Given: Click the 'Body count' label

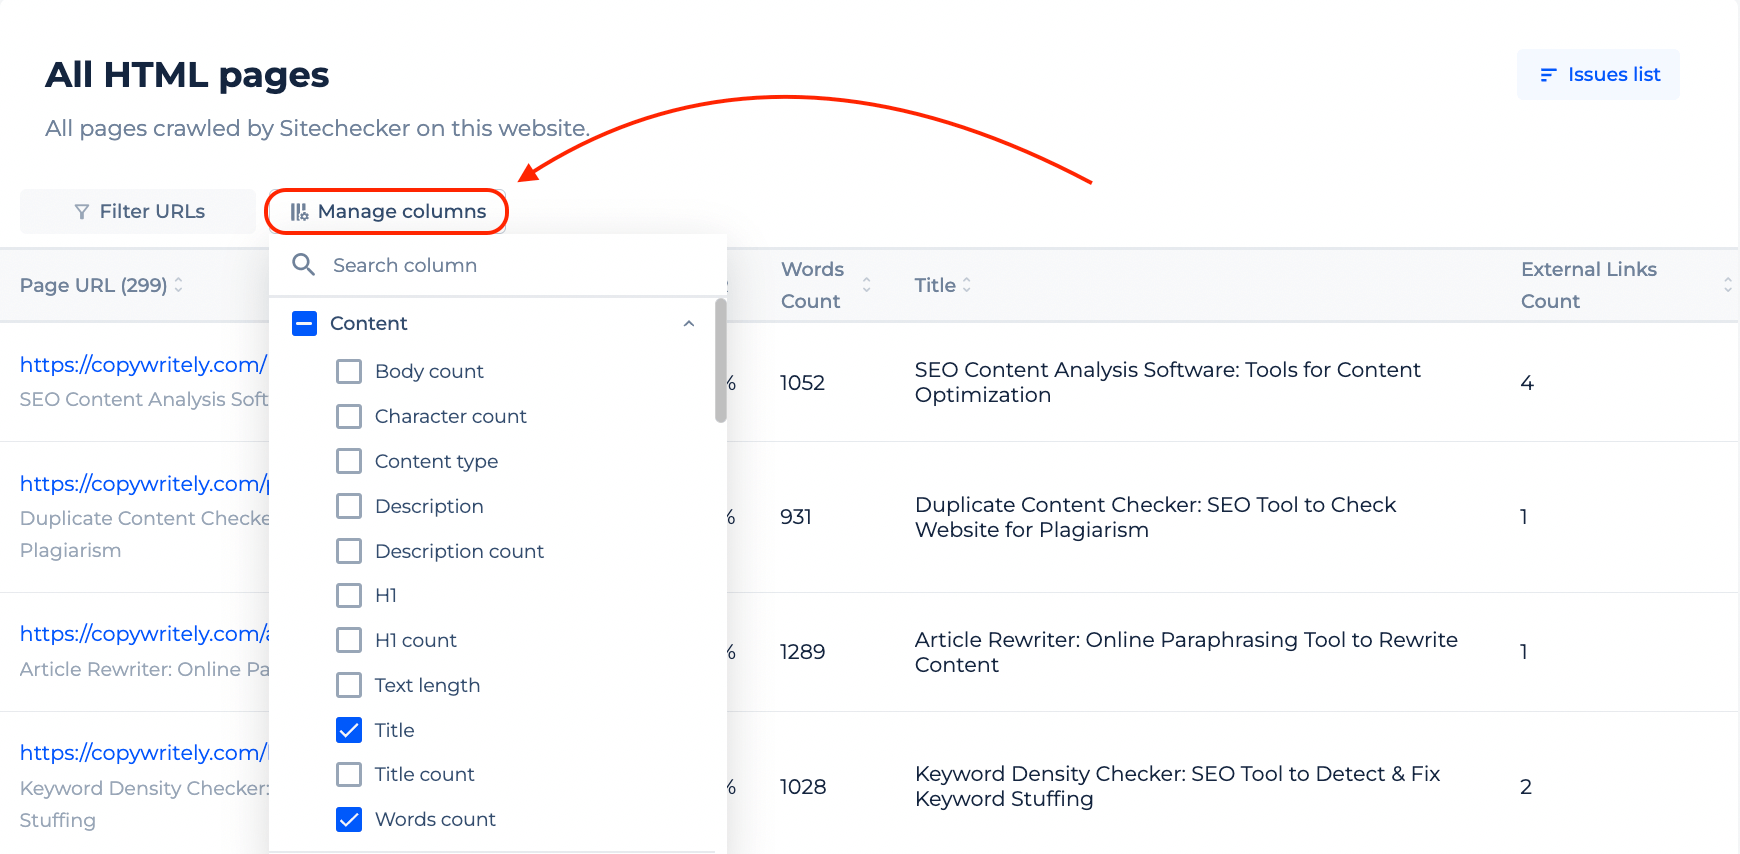Looking at the screenshot, I should 429,371.
